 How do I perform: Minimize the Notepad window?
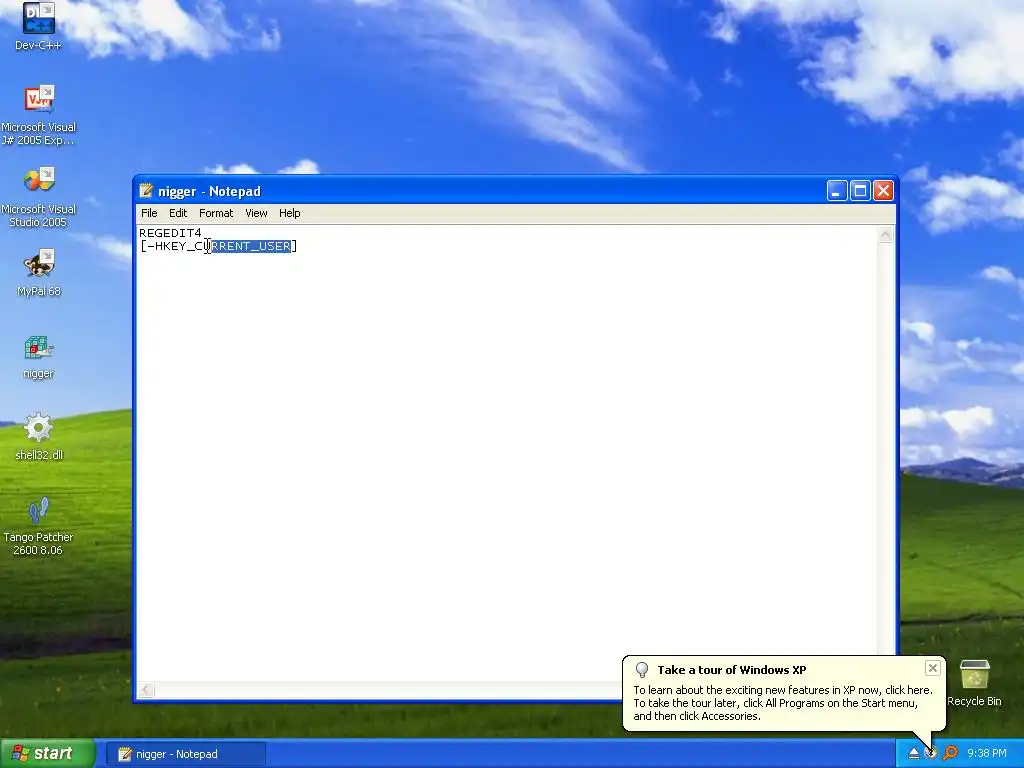click(837, 191)
